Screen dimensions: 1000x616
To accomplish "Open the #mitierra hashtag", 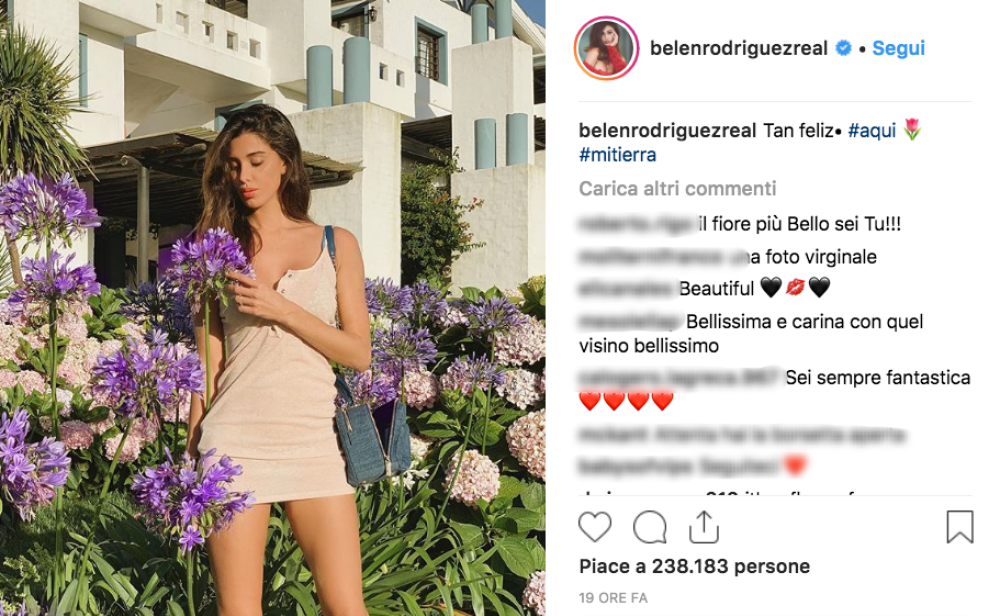I will 617,155.
